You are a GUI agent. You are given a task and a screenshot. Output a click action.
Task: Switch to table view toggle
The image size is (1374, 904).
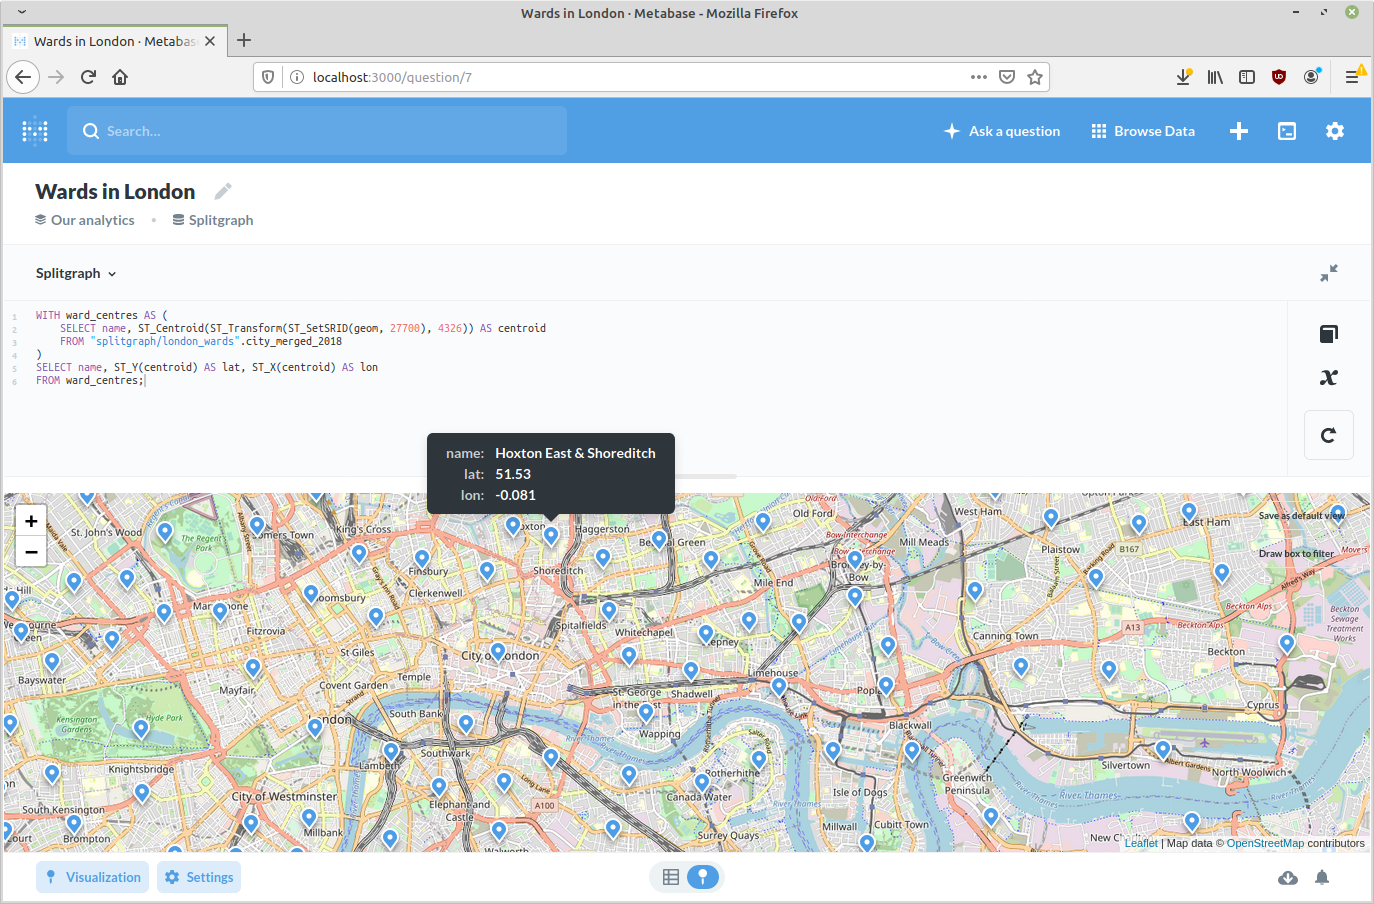pos(671,877)
